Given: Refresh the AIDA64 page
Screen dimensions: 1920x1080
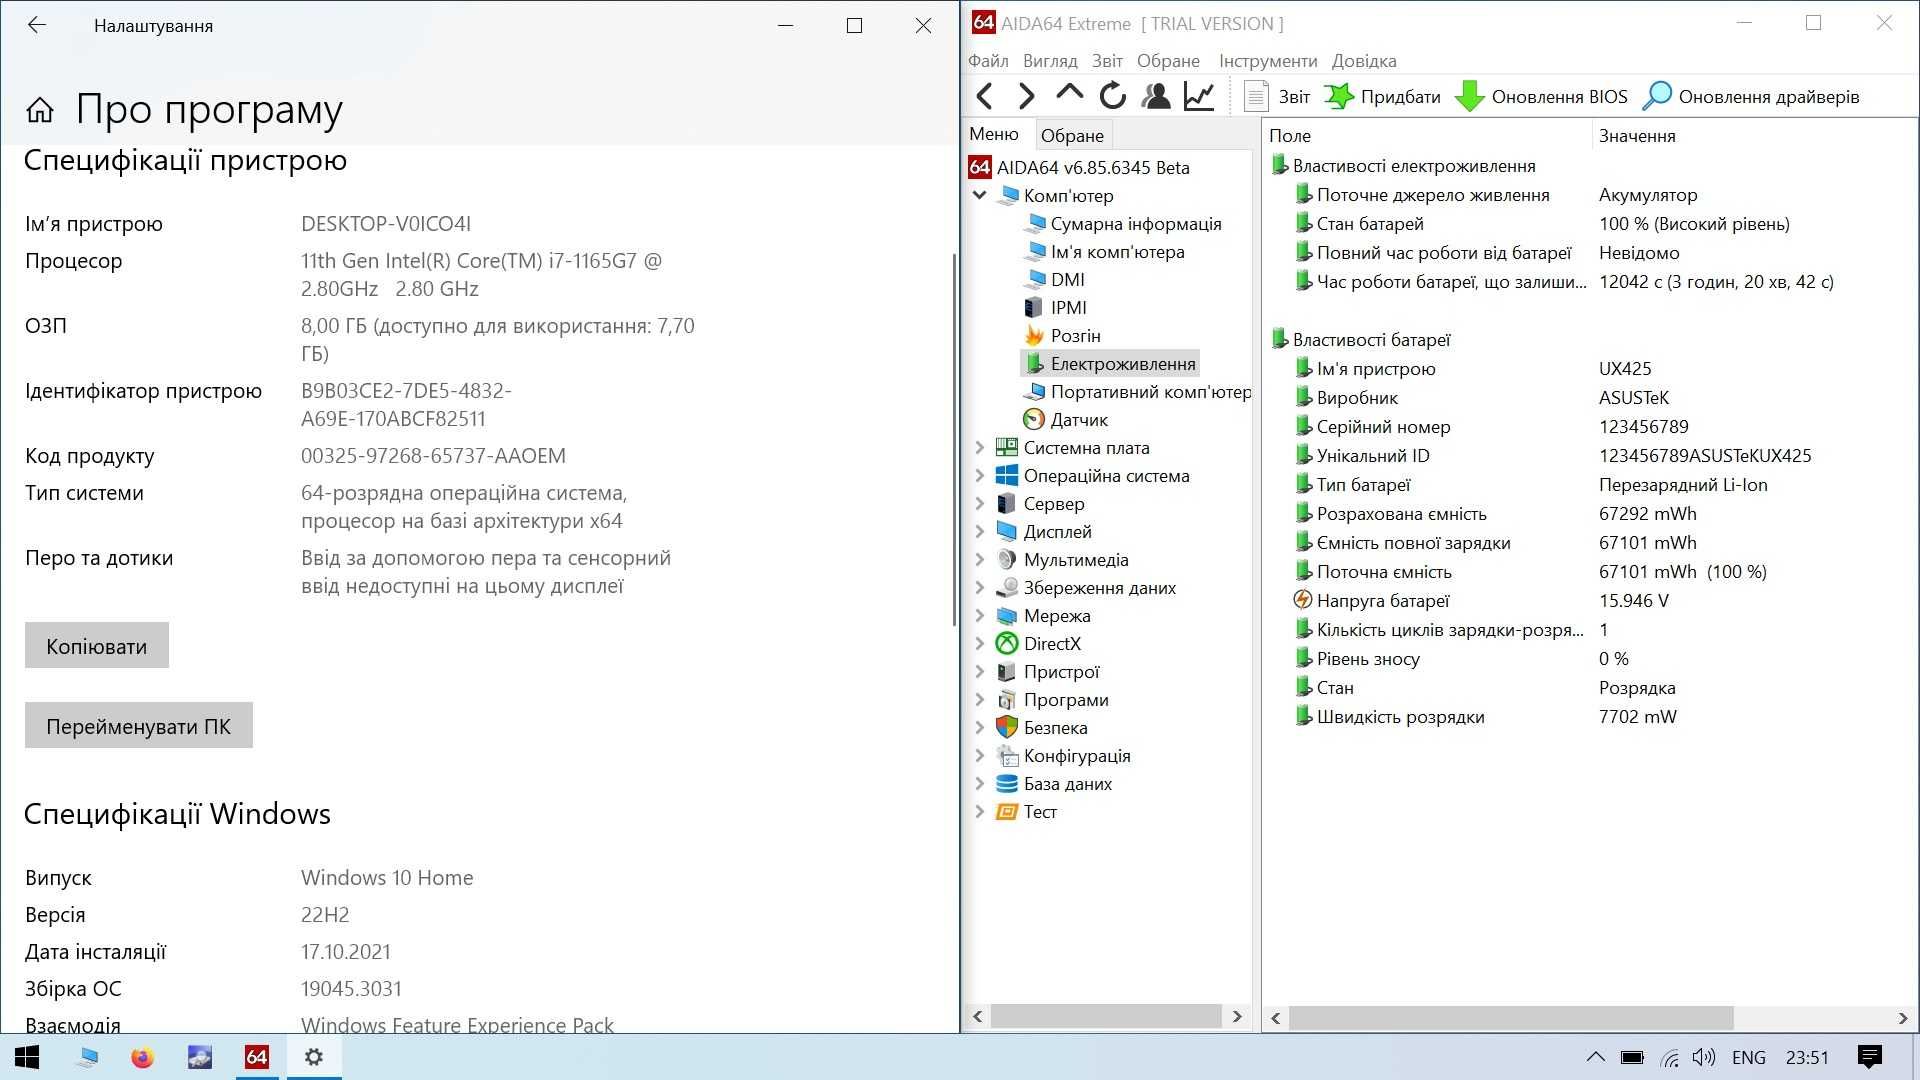Looking at the screenshot, I should tap(1112, 96).
